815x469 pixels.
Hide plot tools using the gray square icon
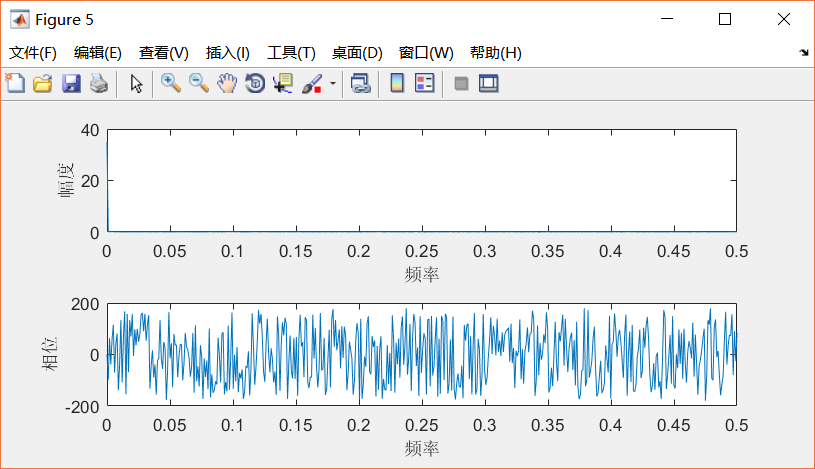tap(461, 83)
